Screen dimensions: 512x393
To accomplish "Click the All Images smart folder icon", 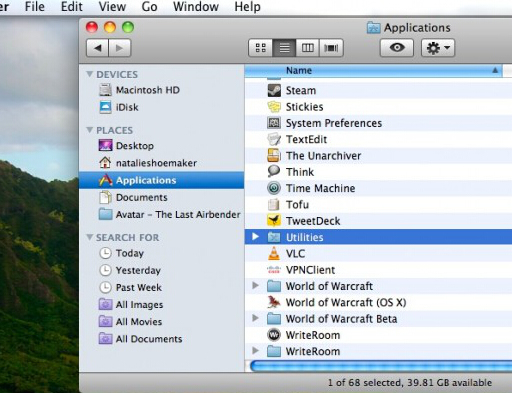I will point(105,304).
